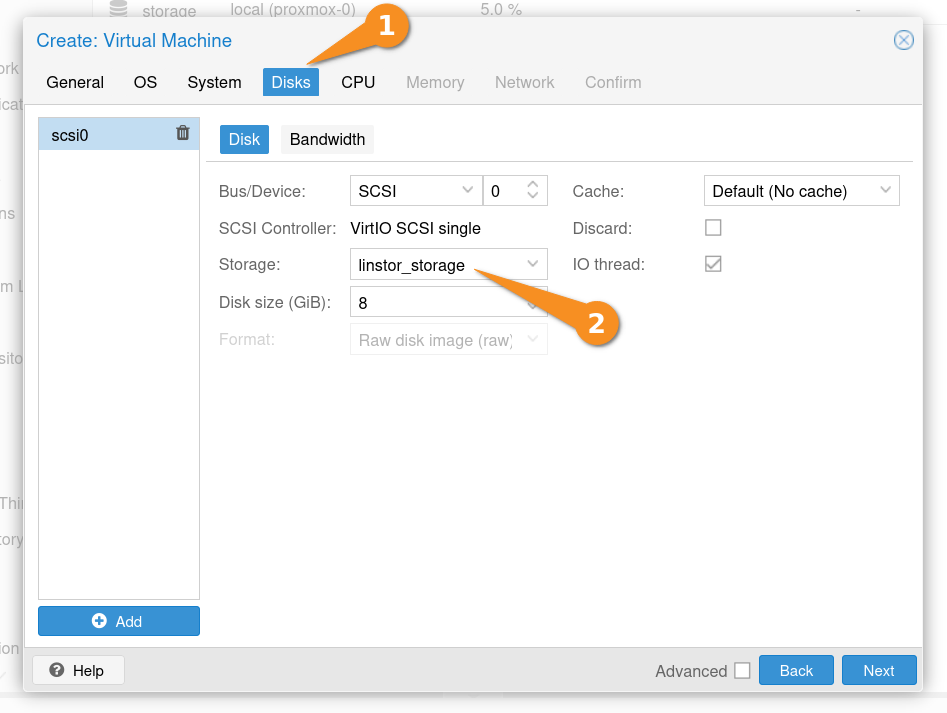Switch to the OS tab

pyautogui.click(x=145, y=82)
